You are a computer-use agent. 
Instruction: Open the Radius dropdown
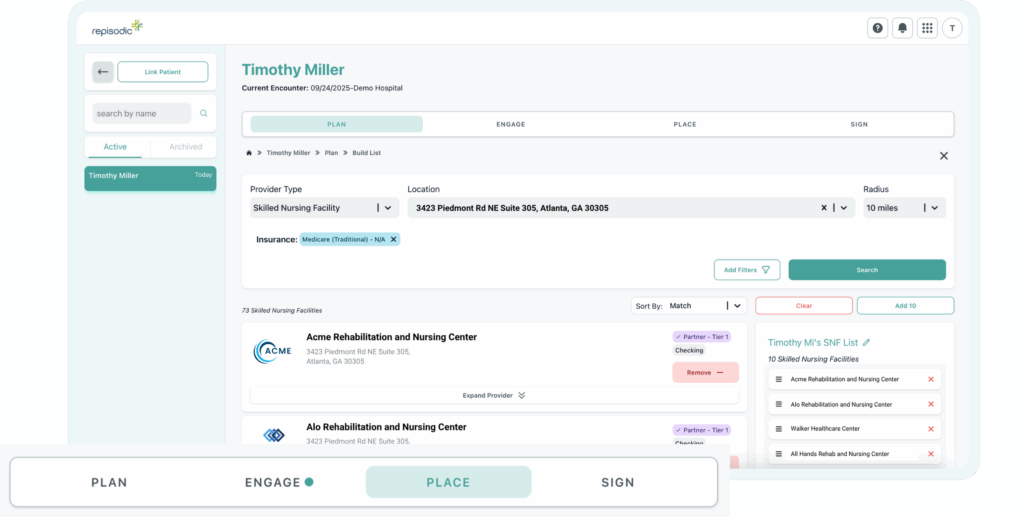pos(934,208)
